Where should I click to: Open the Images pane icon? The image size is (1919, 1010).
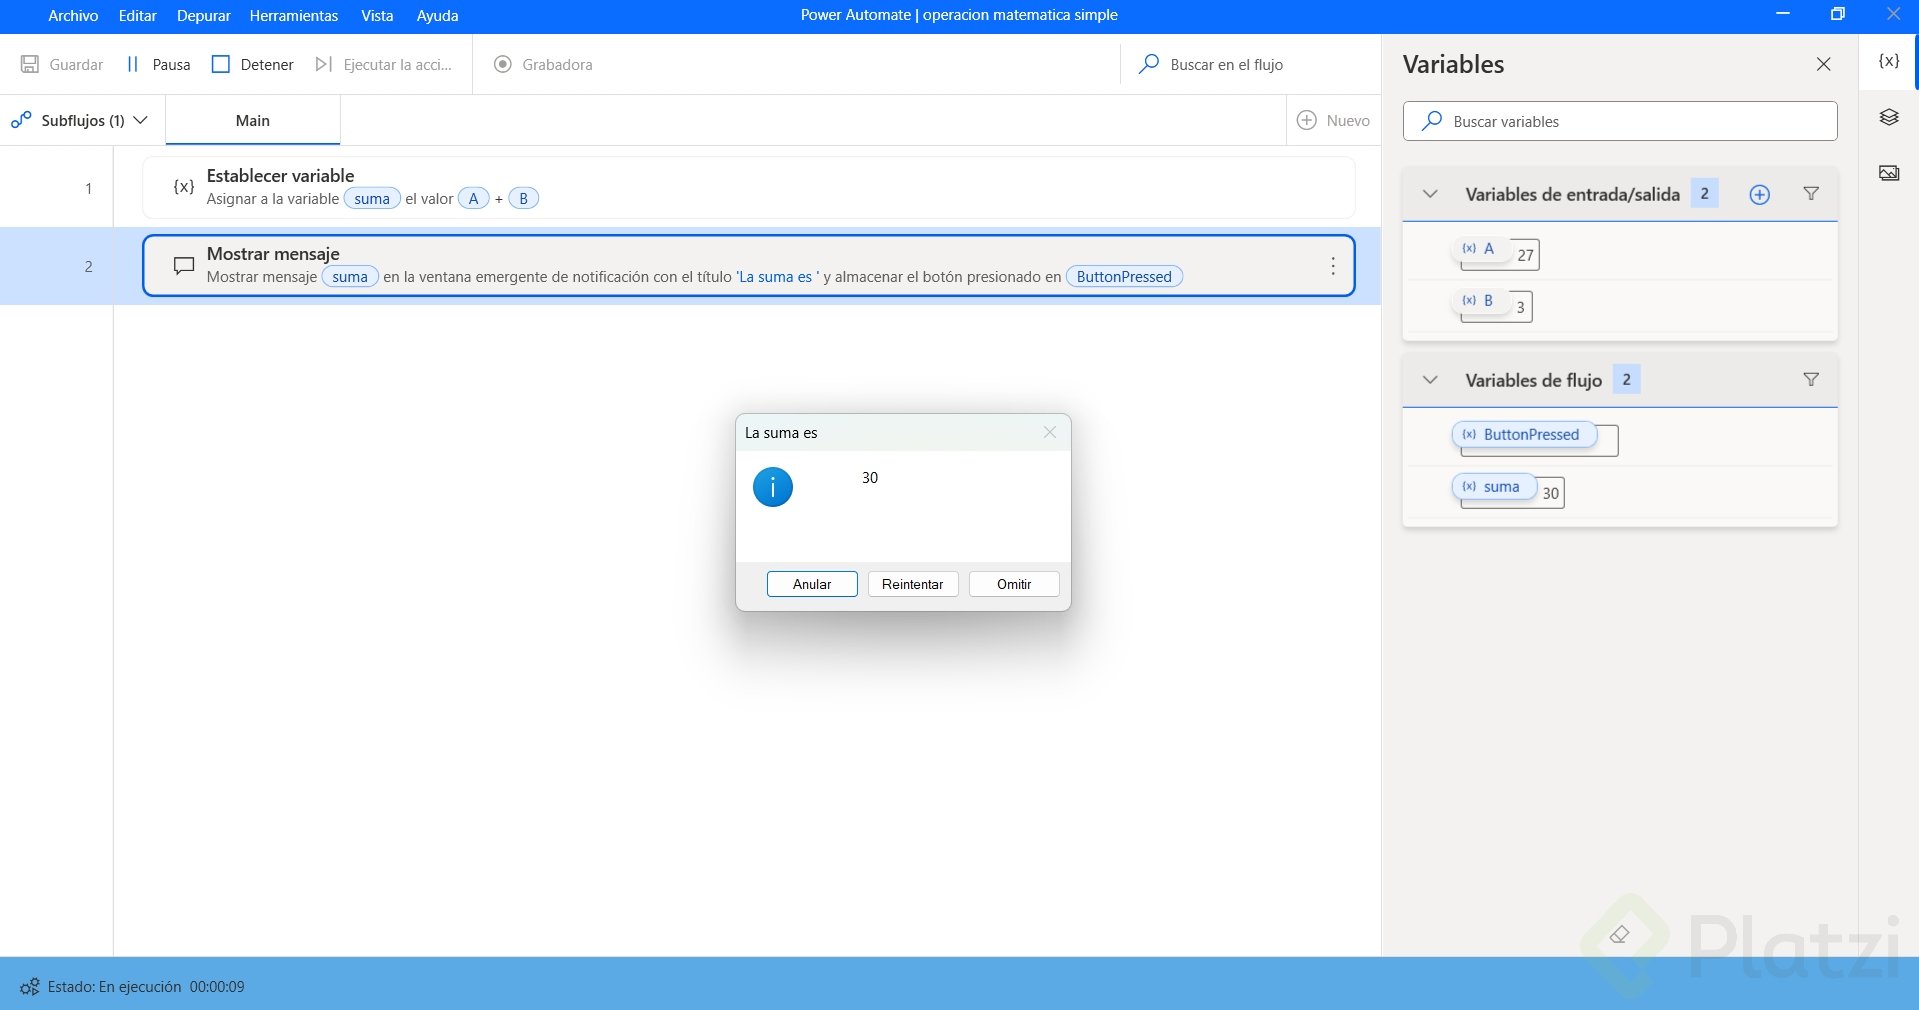(x=1889, y=173)
